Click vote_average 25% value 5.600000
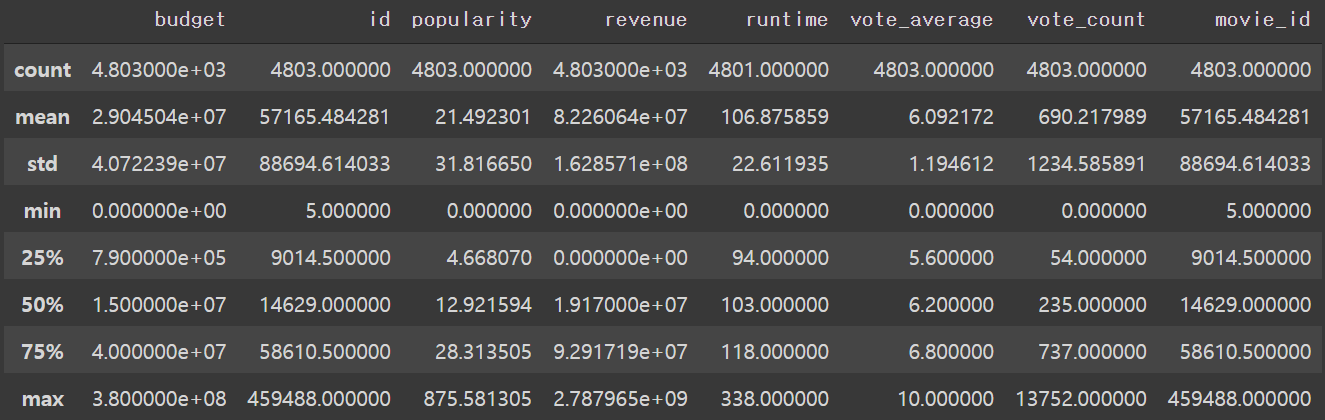This screenshot has height=420, width=1325. (x=952, y=258)
